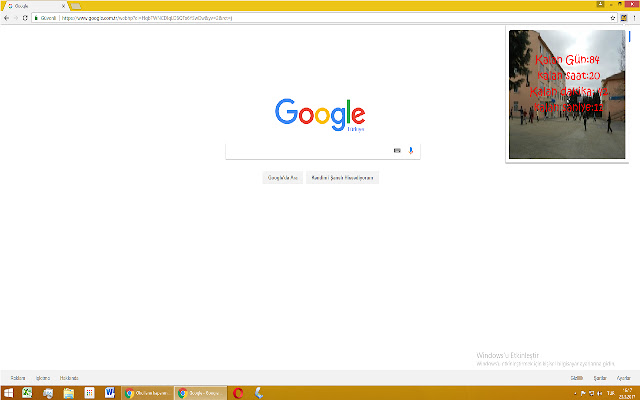Click the Google'da Ara button

tap(282, 178)
